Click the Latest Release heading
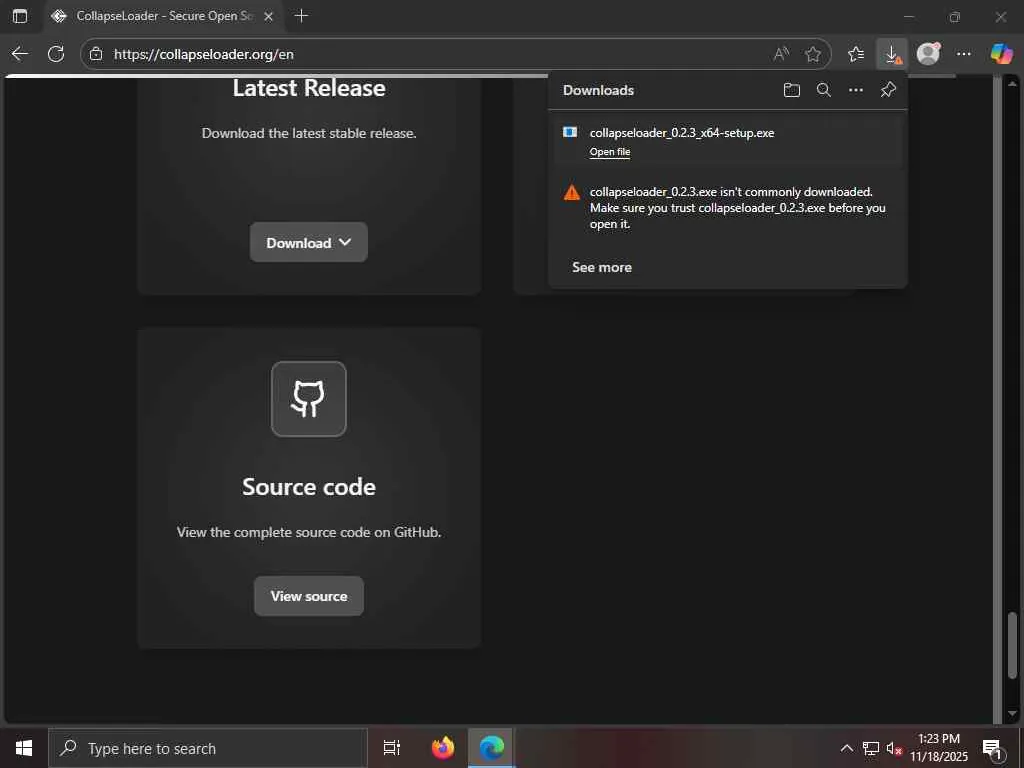The height and width of the screenshot is (768, 1024). [309, 88]
